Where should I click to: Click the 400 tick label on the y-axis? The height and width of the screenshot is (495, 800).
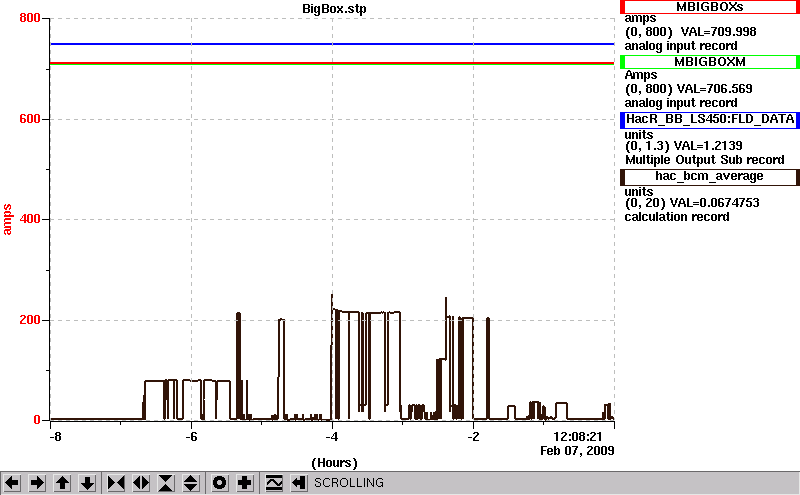pos(30,219)
